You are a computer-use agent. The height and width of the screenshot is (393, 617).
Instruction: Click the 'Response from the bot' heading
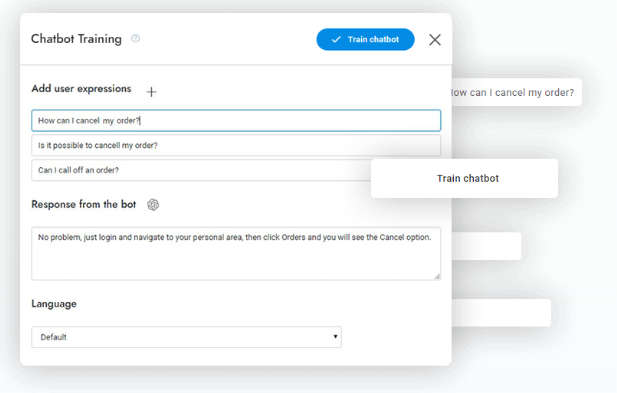point(84,204)
